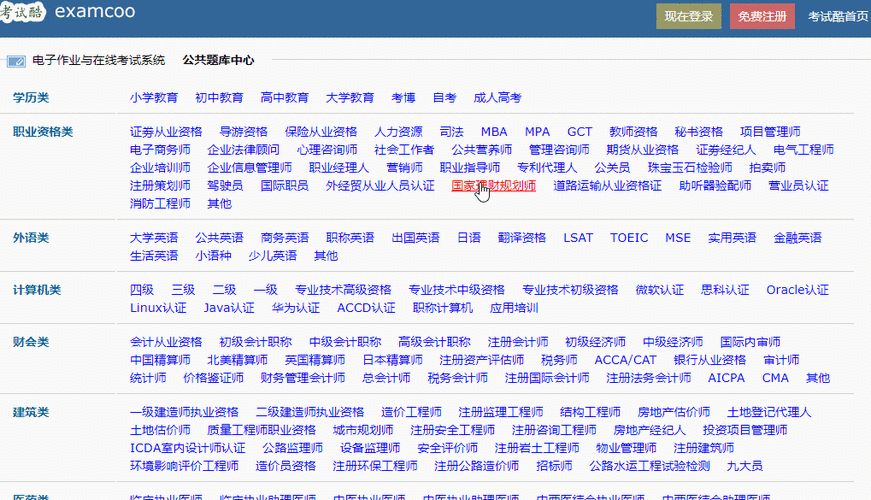
Task: Open 电子作业与在线考试系统 section
Action: (x=98, y=60)
